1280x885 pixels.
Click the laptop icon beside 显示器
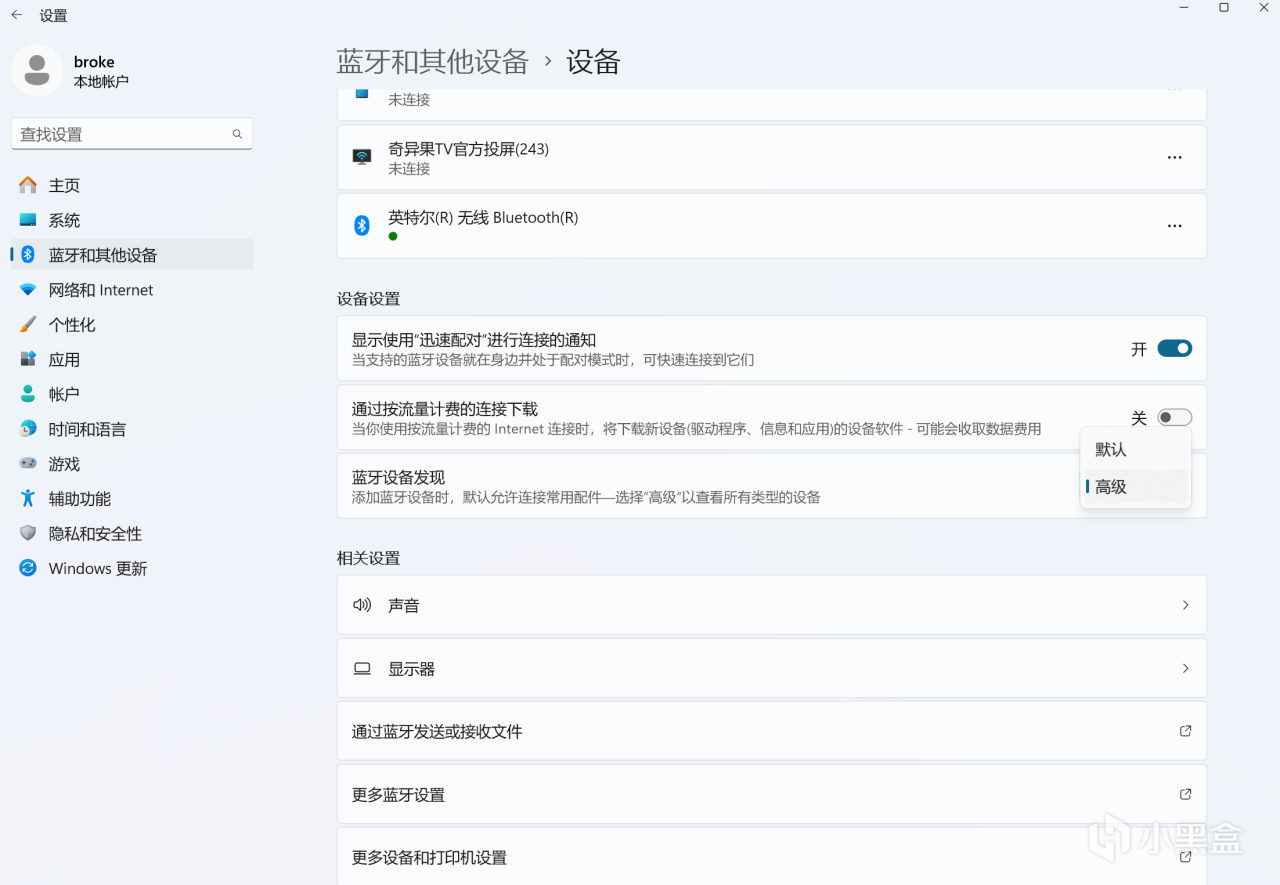tap(362, 668)
